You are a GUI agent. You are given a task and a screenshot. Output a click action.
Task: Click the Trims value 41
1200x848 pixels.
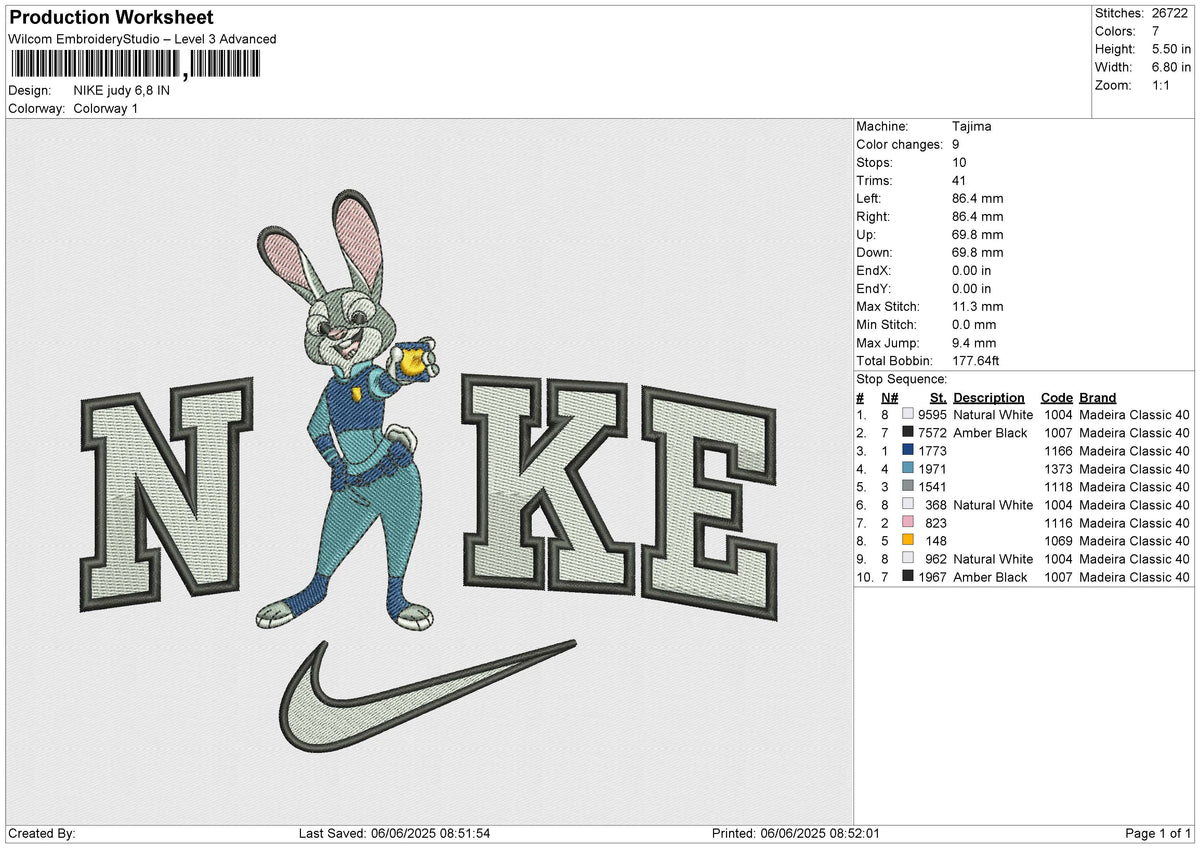960,181
